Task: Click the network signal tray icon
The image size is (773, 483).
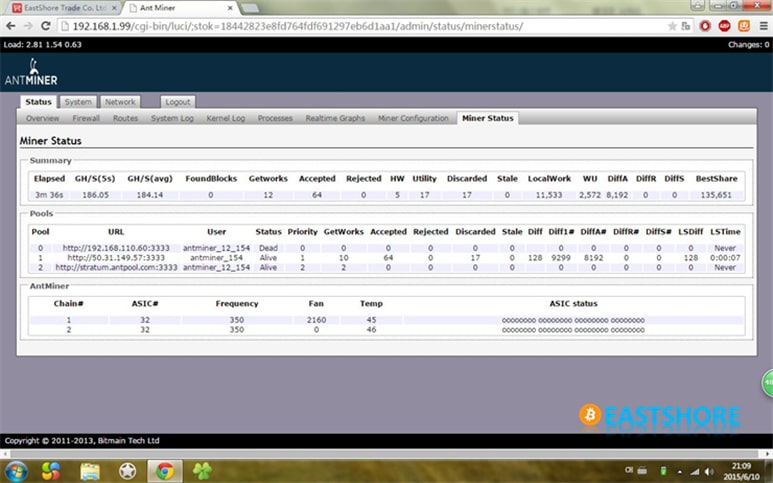Action: point(695,472)
